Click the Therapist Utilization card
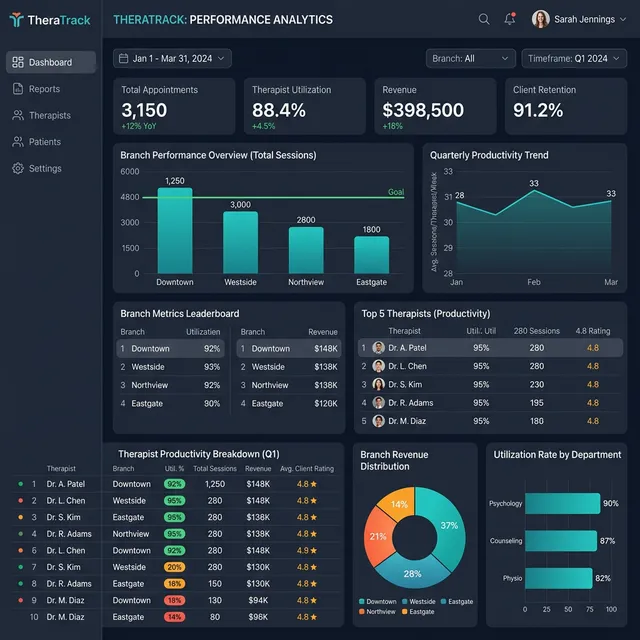Screen dimensions: 640x640 pyautogui.click(x=304, y=106)
